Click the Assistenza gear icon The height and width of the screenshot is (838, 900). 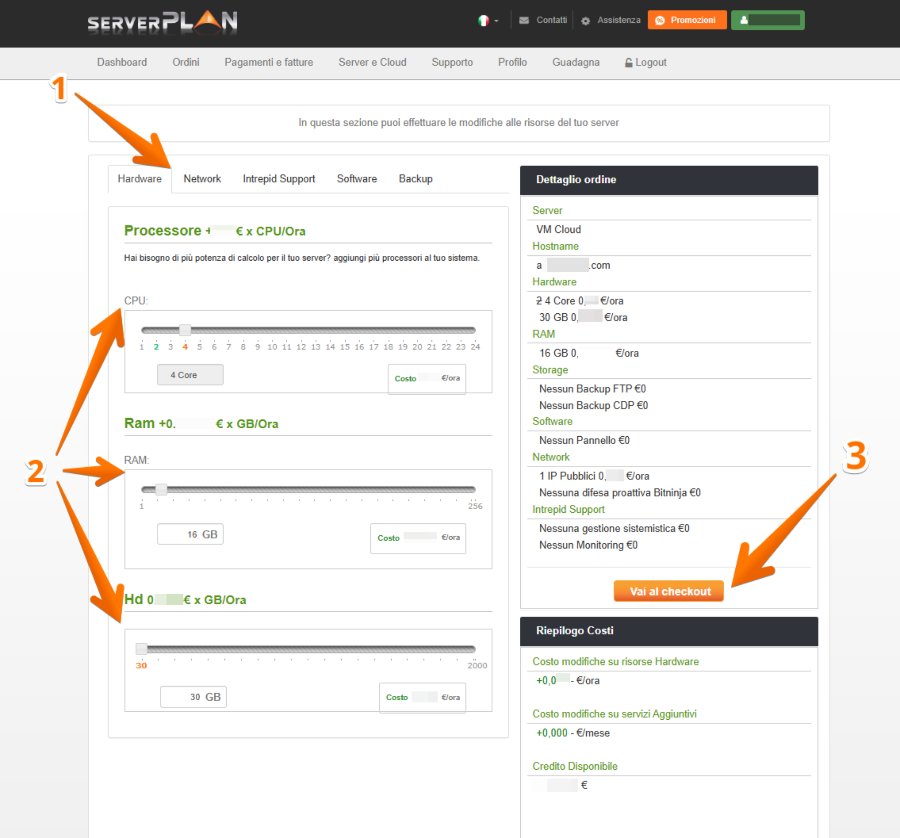tap(586, 20)
